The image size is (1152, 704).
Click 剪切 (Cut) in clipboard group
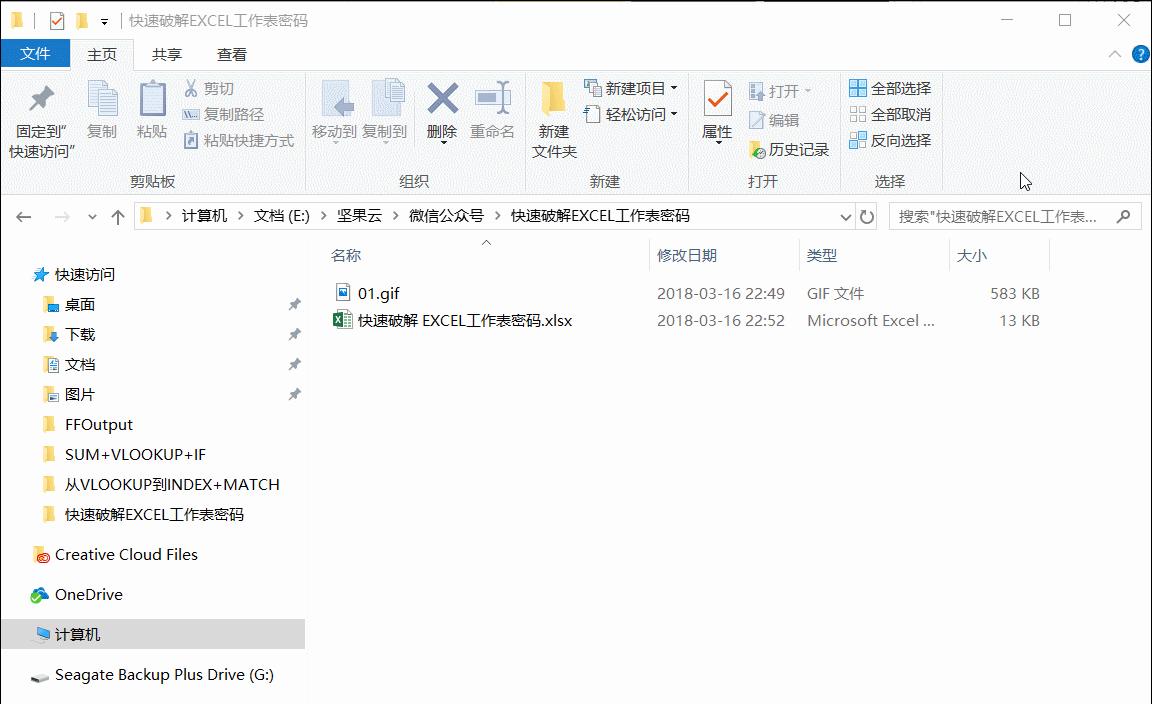pyautogui.click(x=216, y=90)
